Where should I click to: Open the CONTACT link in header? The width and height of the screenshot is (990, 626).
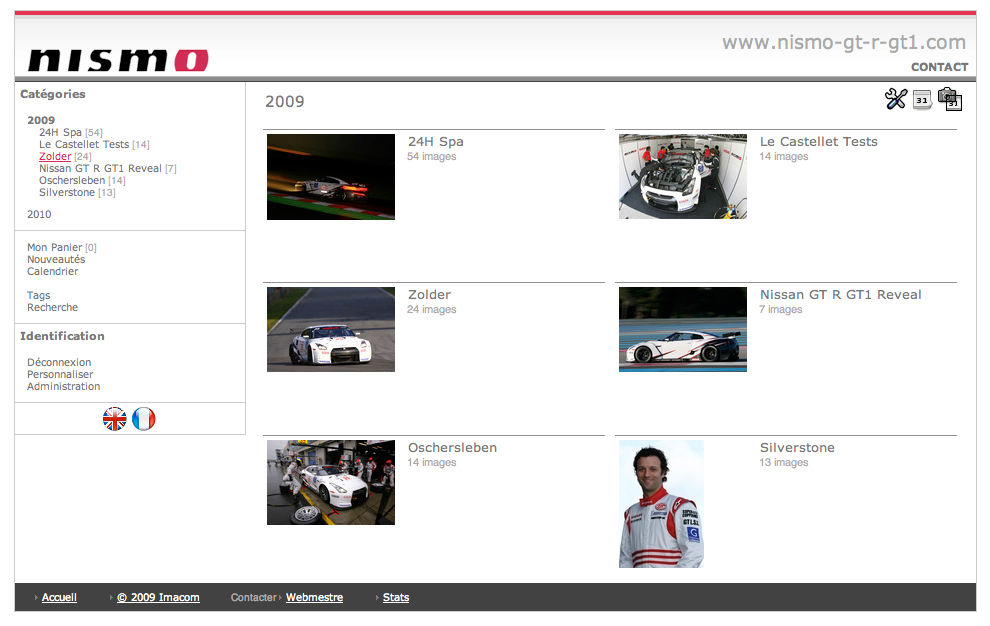pos(939,67)
